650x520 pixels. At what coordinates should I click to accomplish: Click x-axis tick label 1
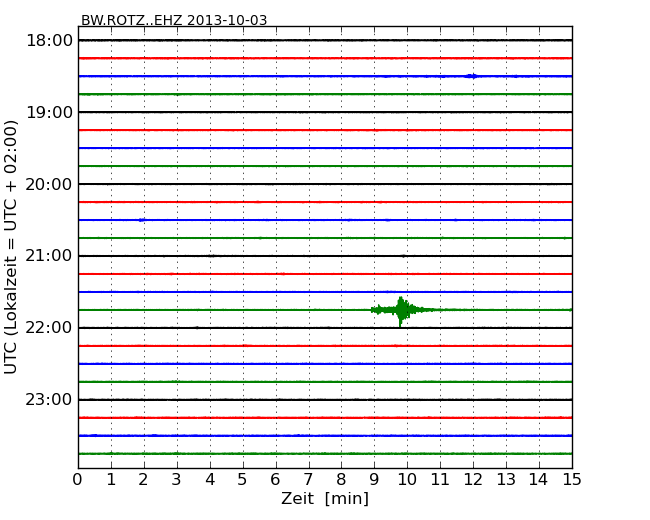pos(111,480)
